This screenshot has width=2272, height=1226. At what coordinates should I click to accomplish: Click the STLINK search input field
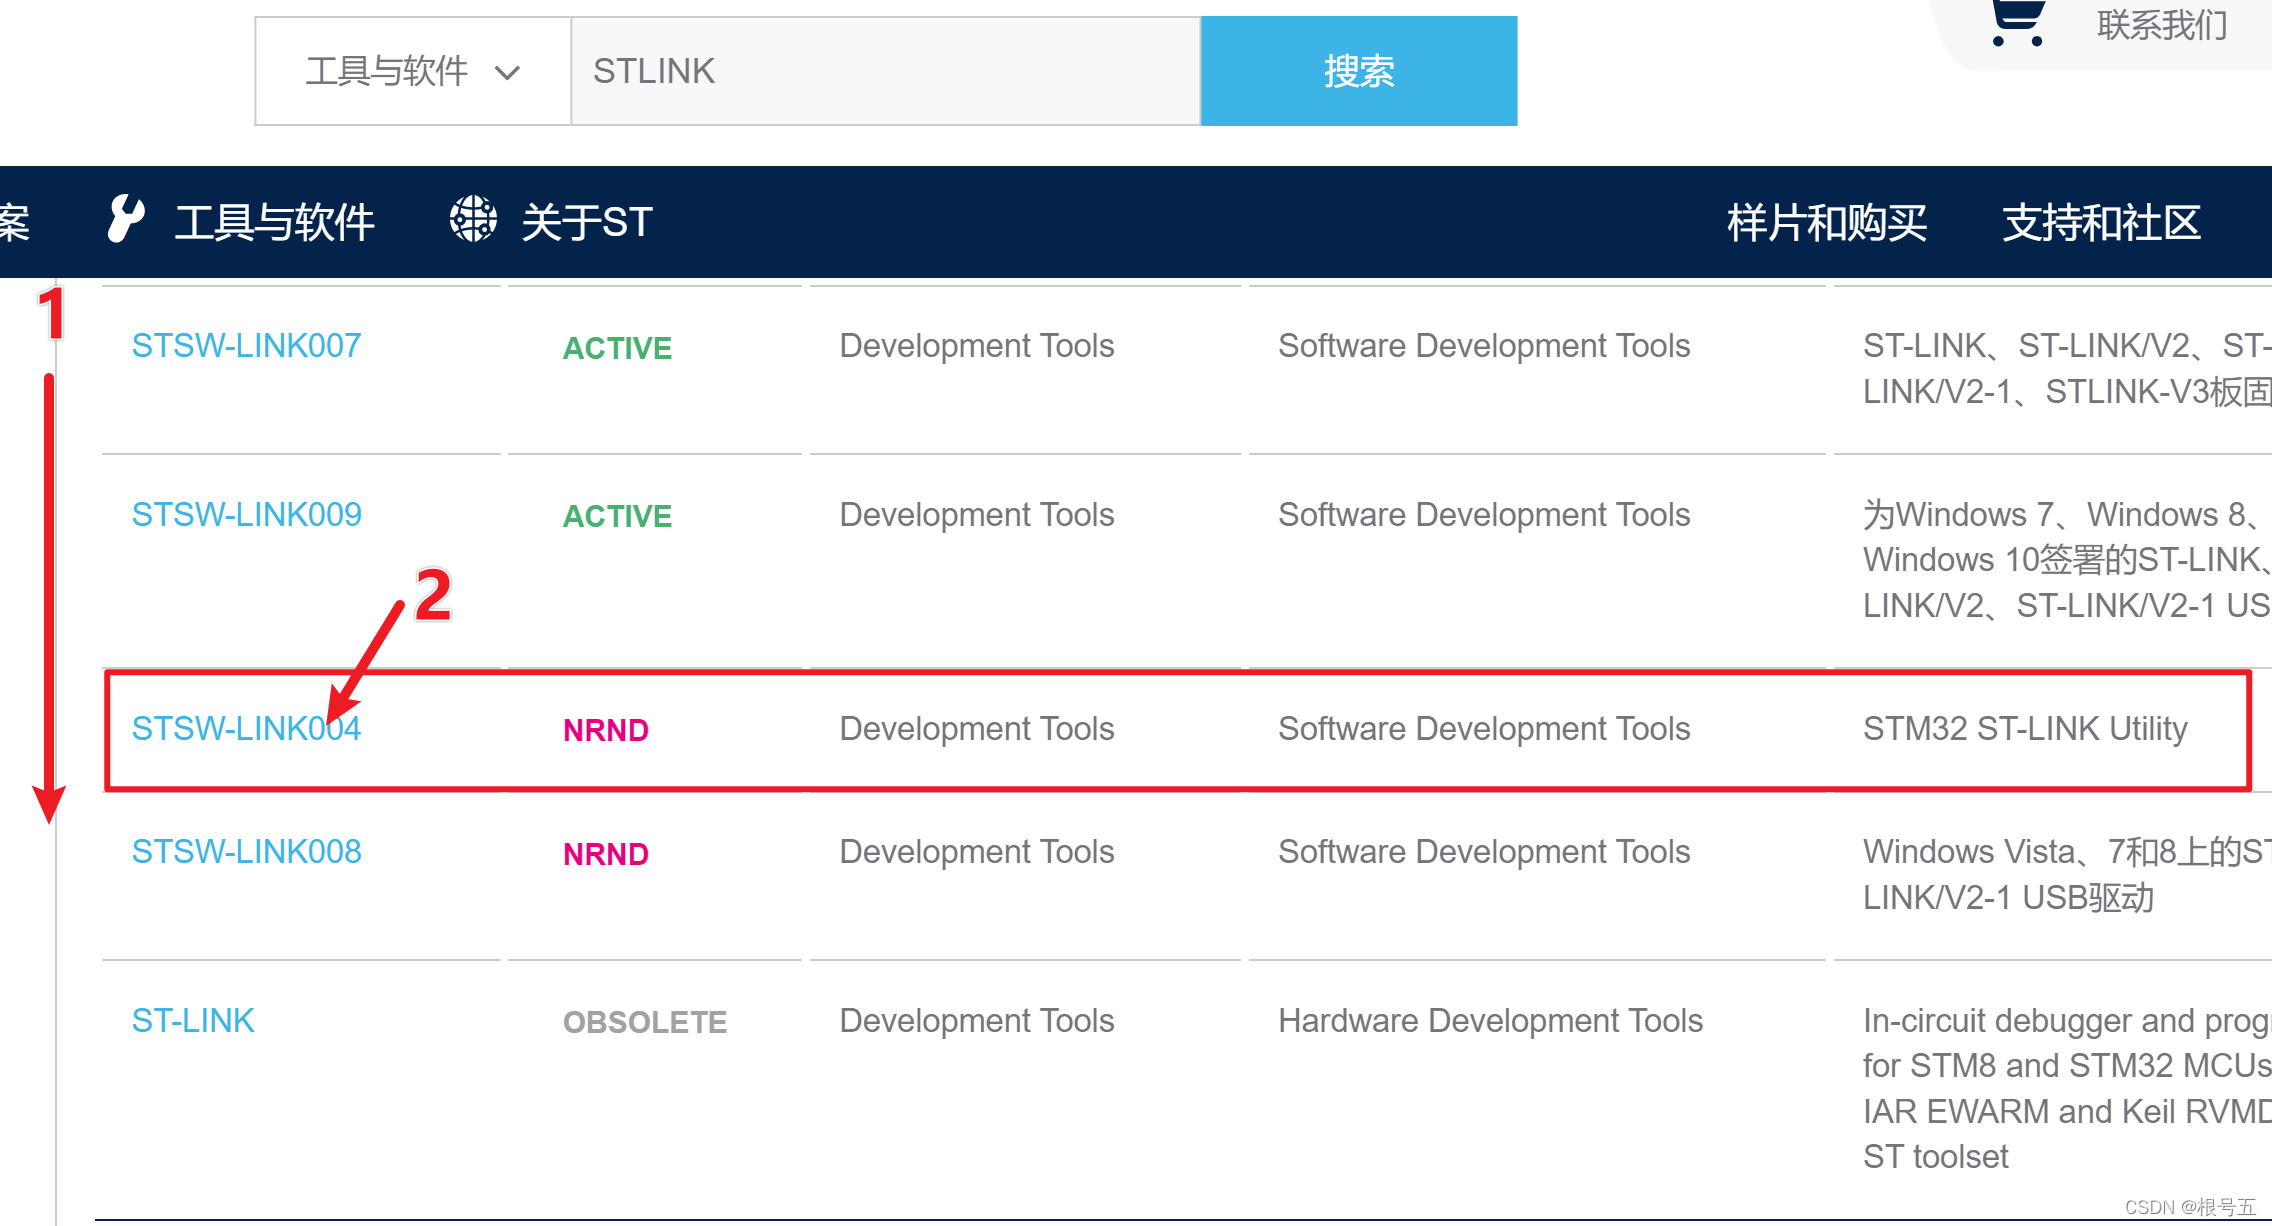click(x=884, y=71)
